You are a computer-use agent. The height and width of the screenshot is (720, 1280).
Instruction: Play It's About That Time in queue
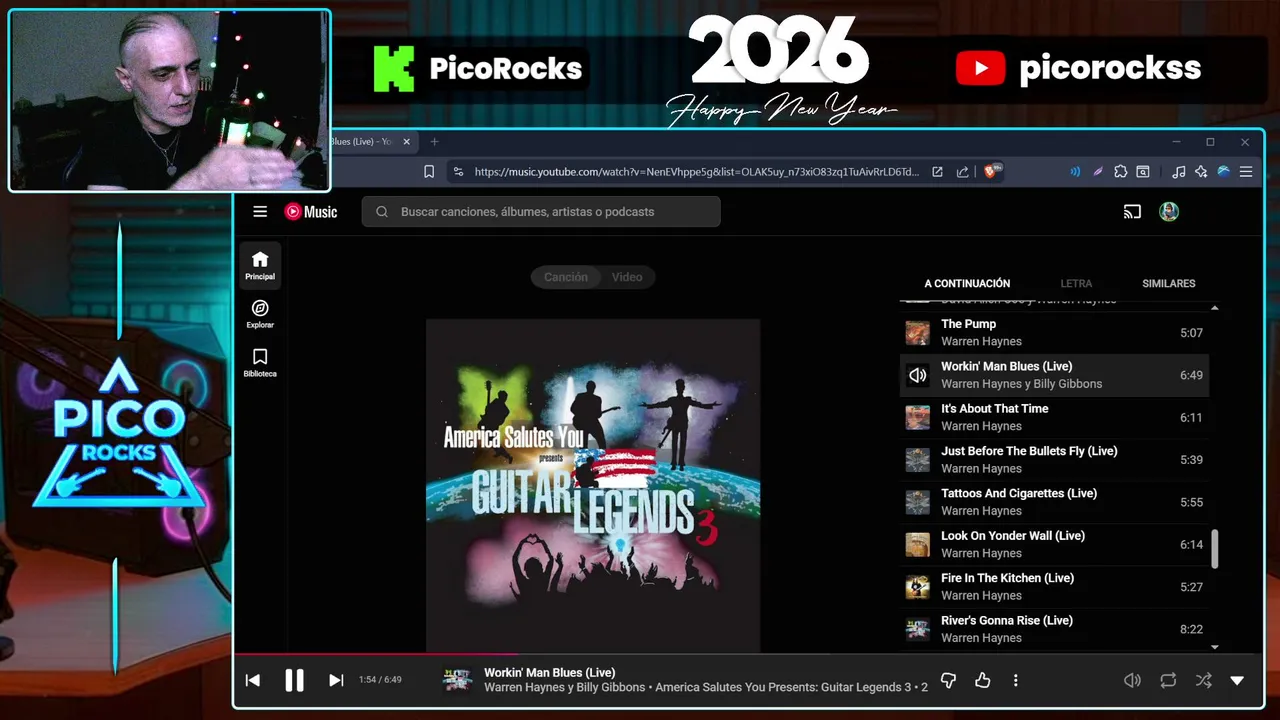pos(1054,417)
